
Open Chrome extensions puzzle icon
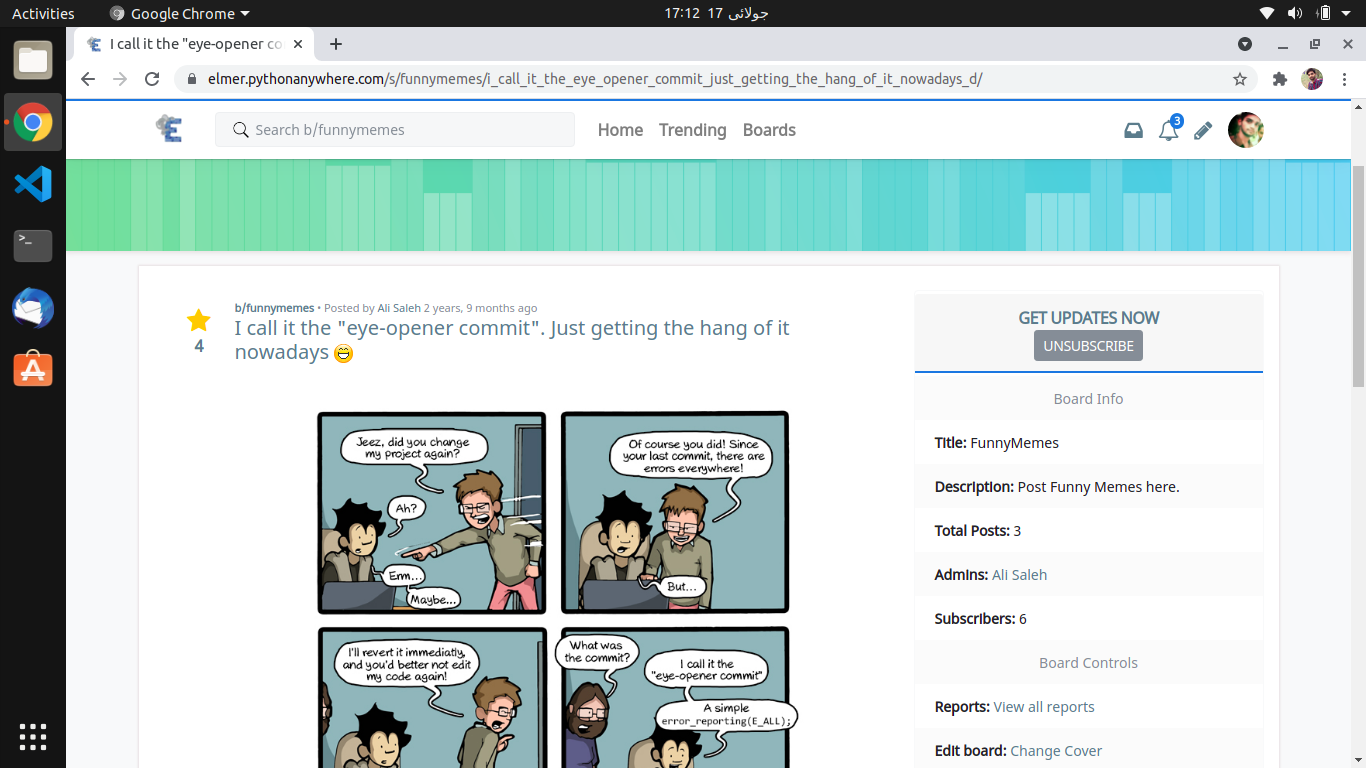coord(1279,79)
